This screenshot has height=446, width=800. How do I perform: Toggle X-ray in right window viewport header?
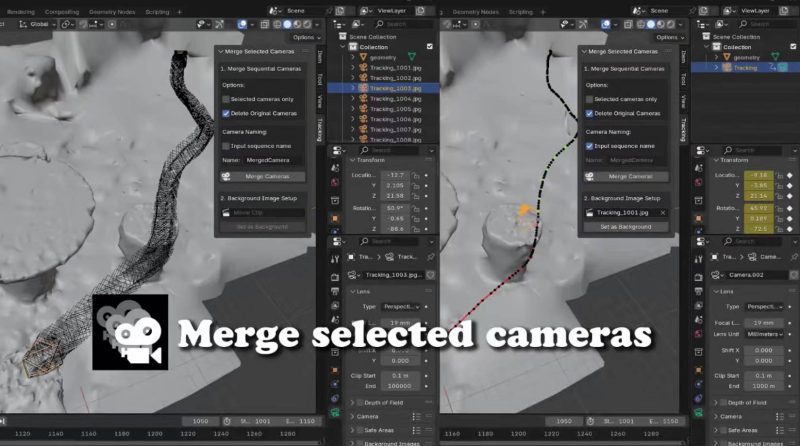pyautogui.click(x=628, y=24)
